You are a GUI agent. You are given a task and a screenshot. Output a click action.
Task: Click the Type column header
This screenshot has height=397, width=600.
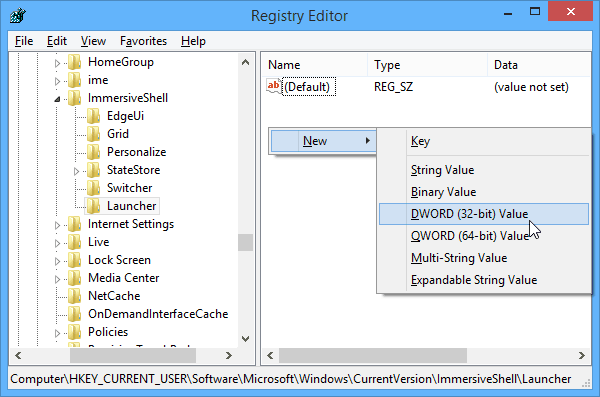(x=427, y=65)
